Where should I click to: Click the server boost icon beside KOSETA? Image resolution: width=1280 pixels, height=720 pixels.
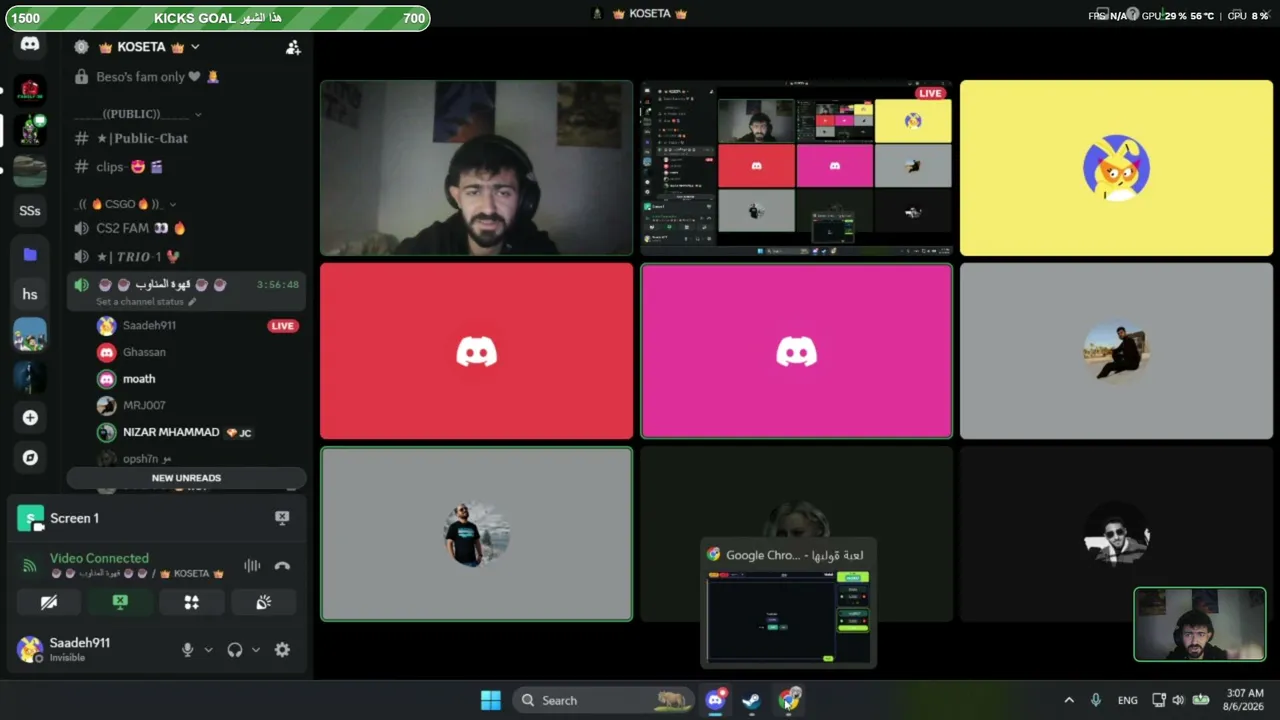[81, 47]
